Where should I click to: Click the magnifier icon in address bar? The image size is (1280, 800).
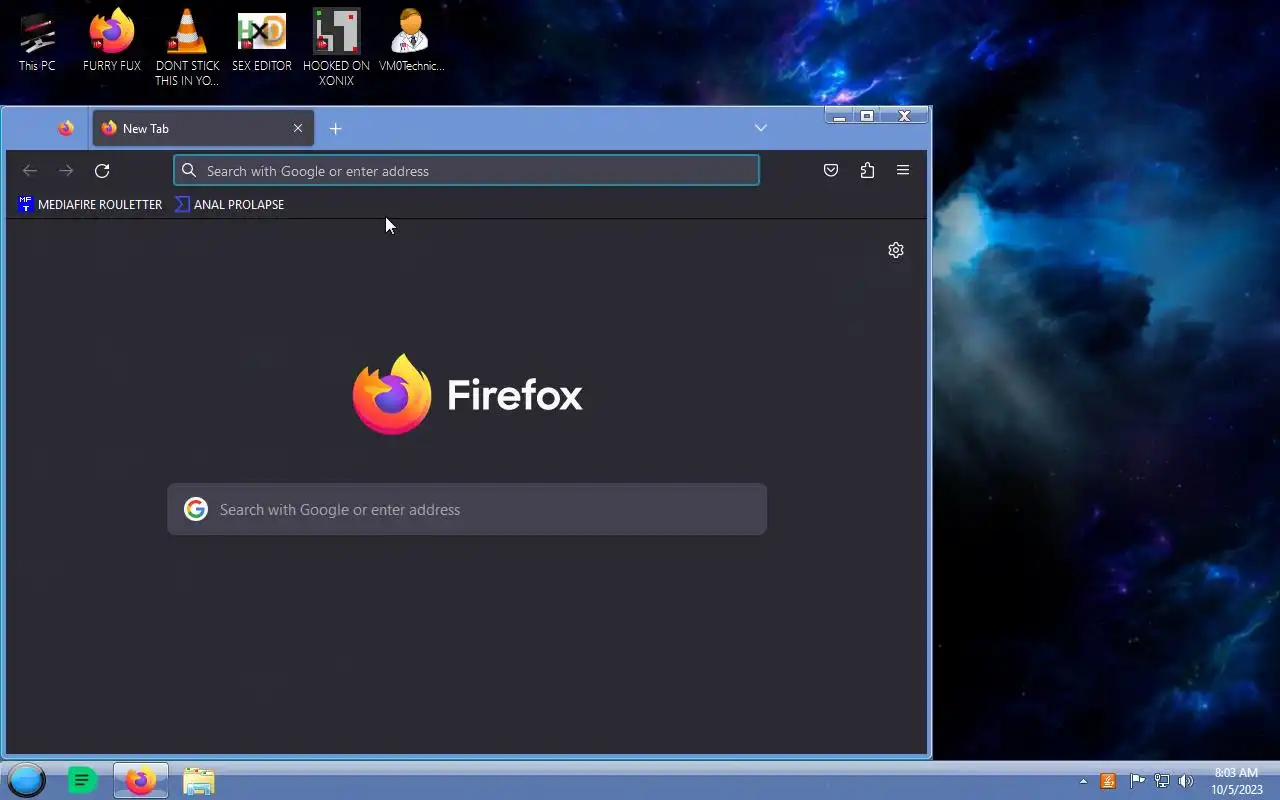pos(189,171)
